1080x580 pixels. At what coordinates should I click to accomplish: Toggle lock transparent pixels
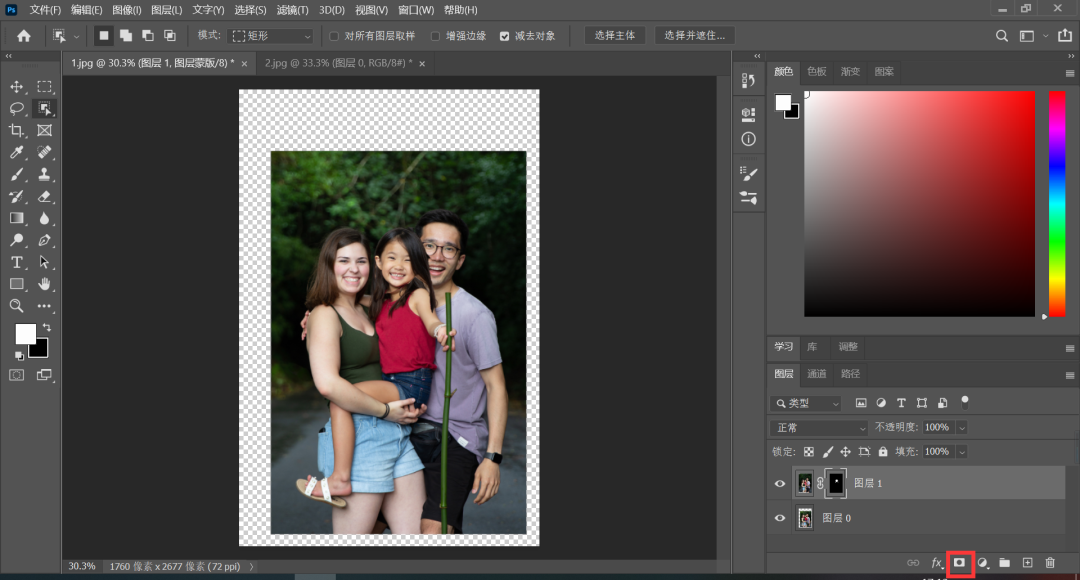click(809, 452)
